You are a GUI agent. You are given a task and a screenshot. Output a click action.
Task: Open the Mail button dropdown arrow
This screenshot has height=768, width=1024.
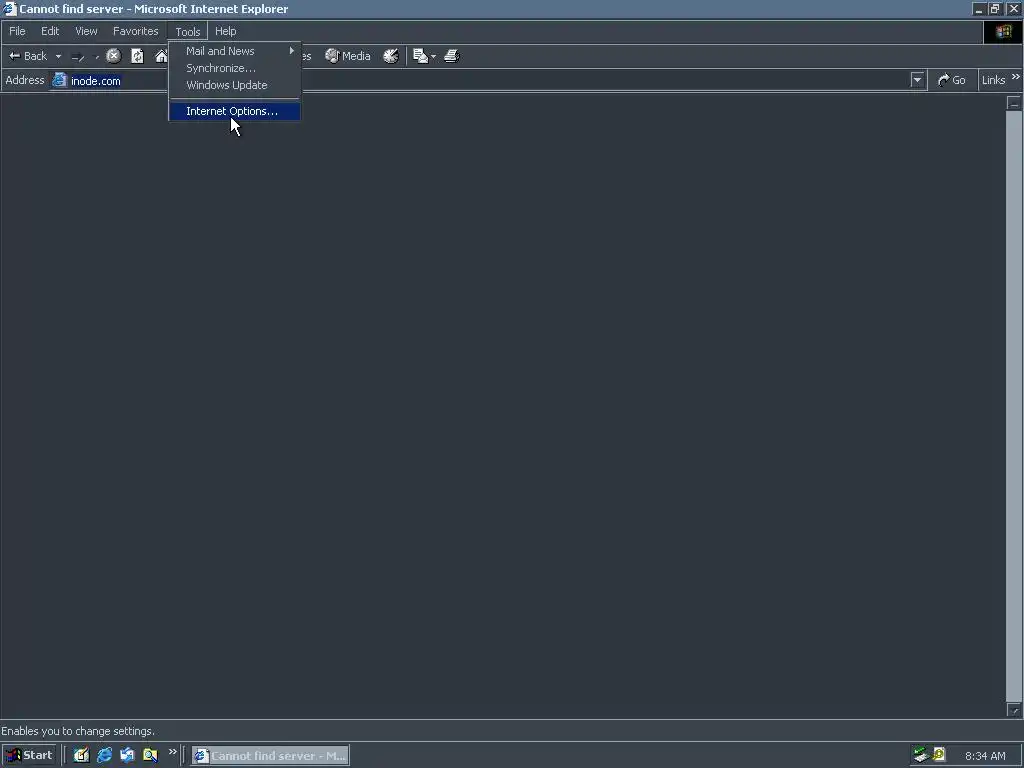434,56
